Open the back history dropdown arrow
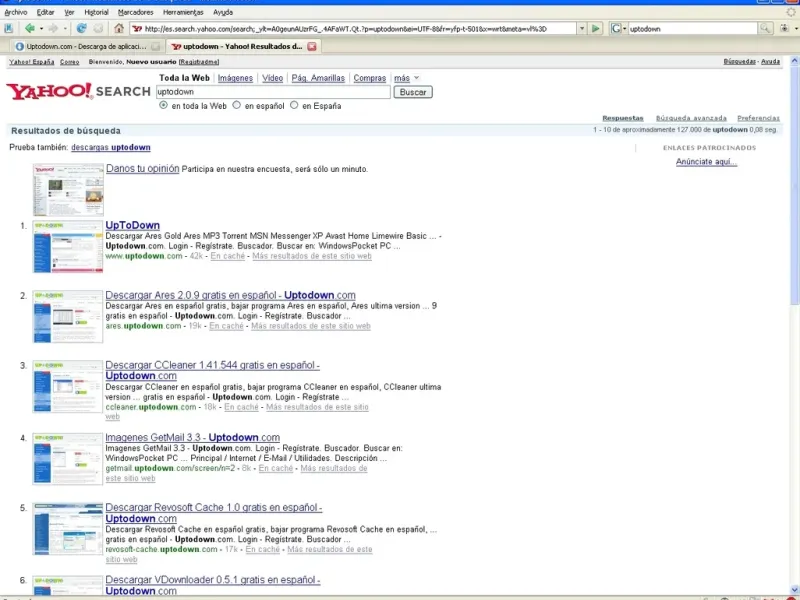This screenshot has height=600, width=800. [x=41, y=29]
